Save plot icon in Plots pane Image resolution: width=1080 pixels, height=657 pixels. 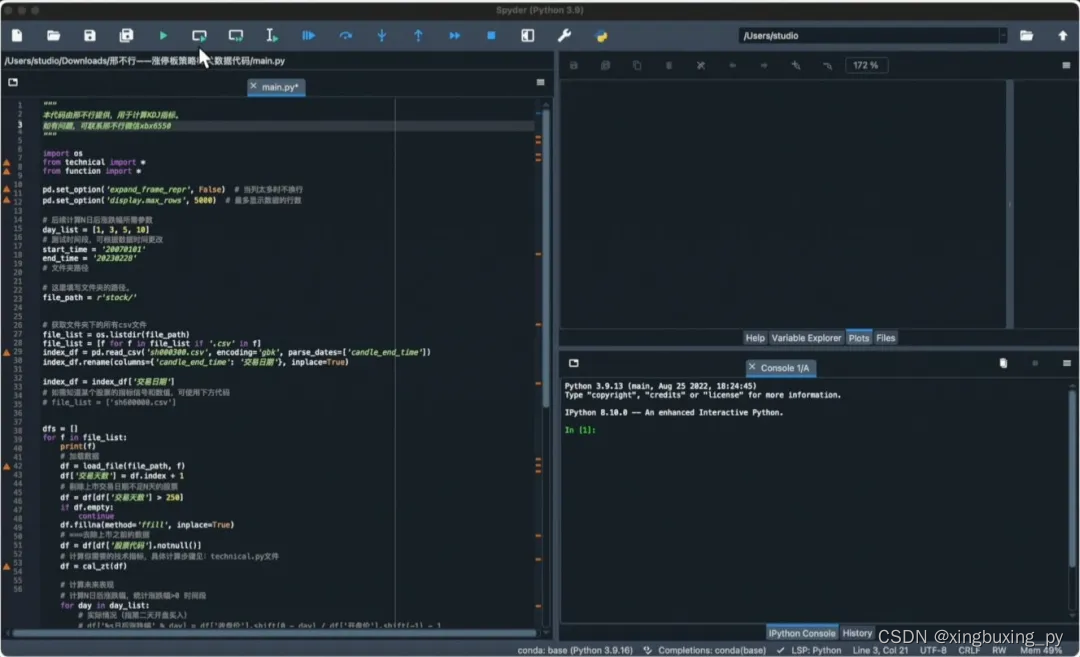coord(573,65)
